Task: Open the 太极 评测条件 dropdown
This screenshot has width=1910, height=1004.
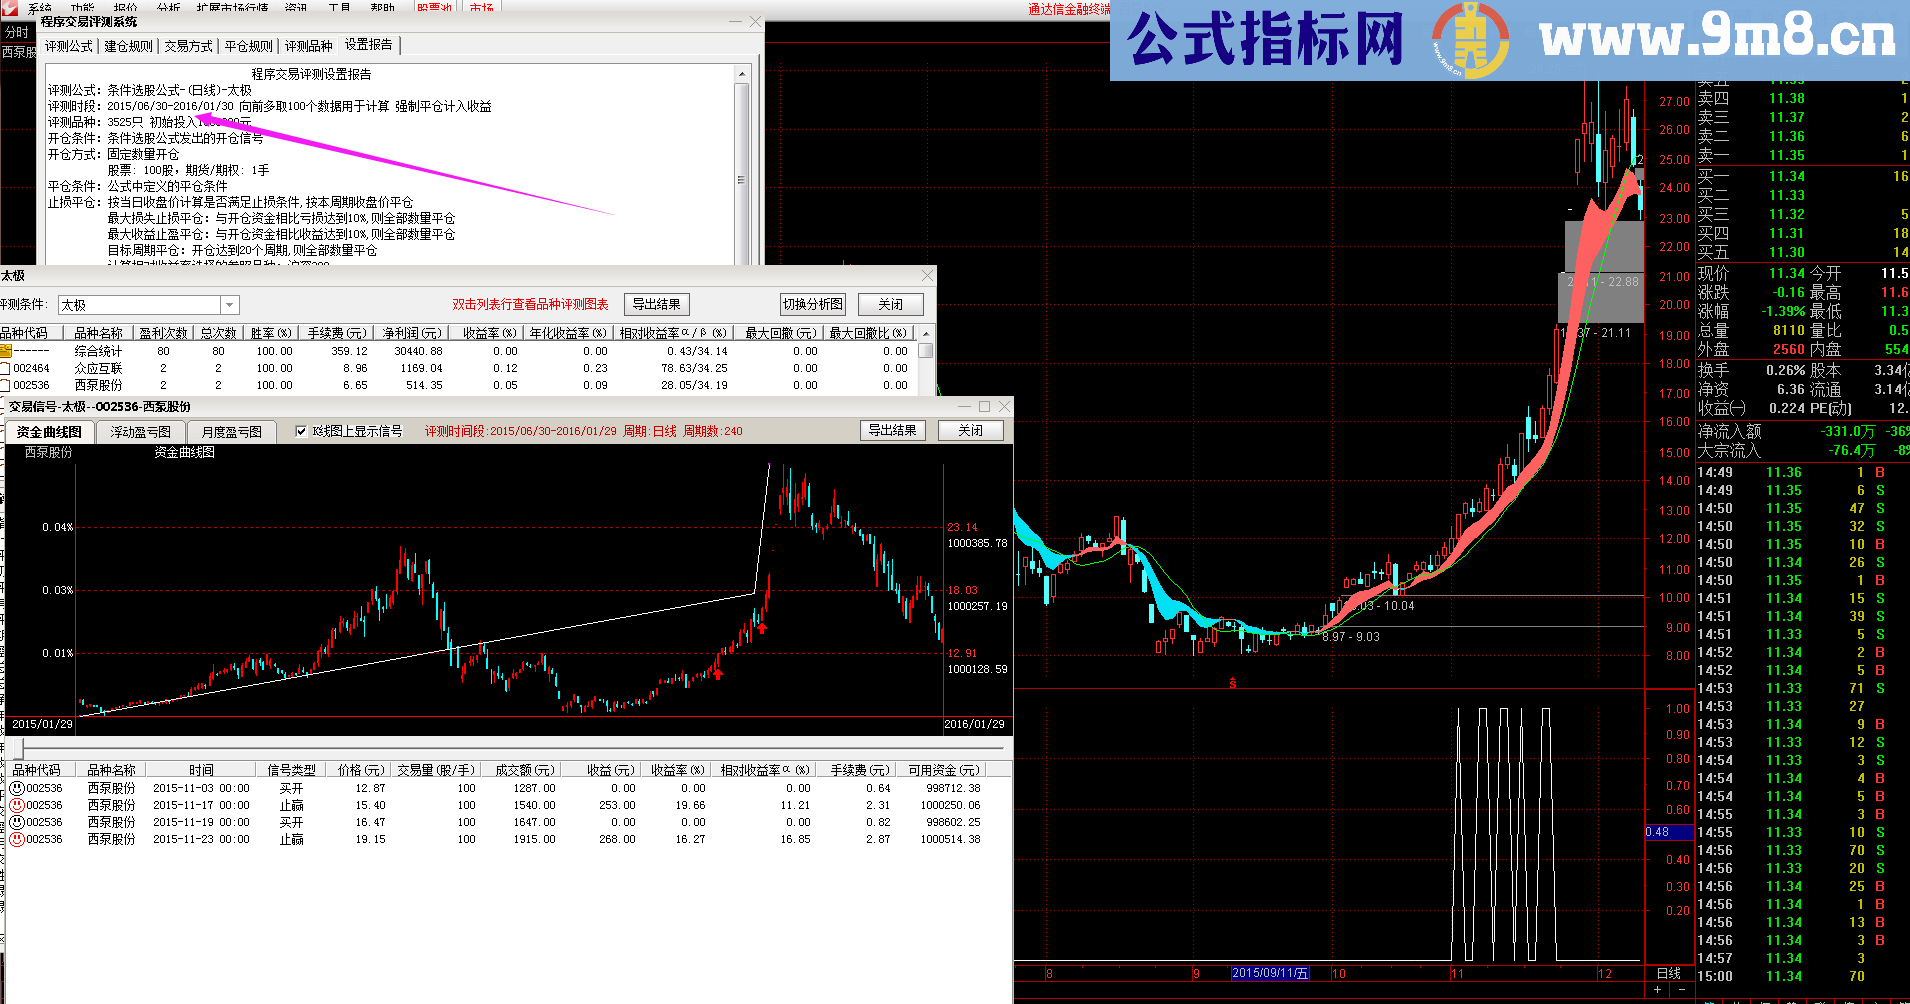Action: click(x=230, y=304)
